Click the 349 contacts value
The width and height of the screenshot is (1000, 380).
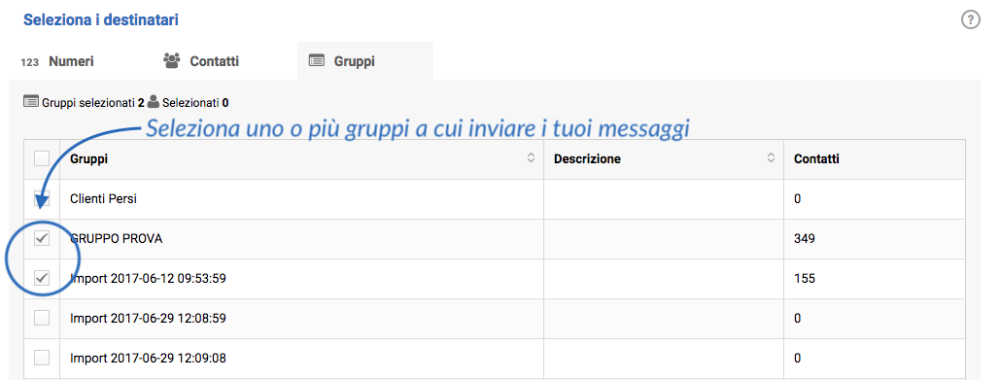804,239
